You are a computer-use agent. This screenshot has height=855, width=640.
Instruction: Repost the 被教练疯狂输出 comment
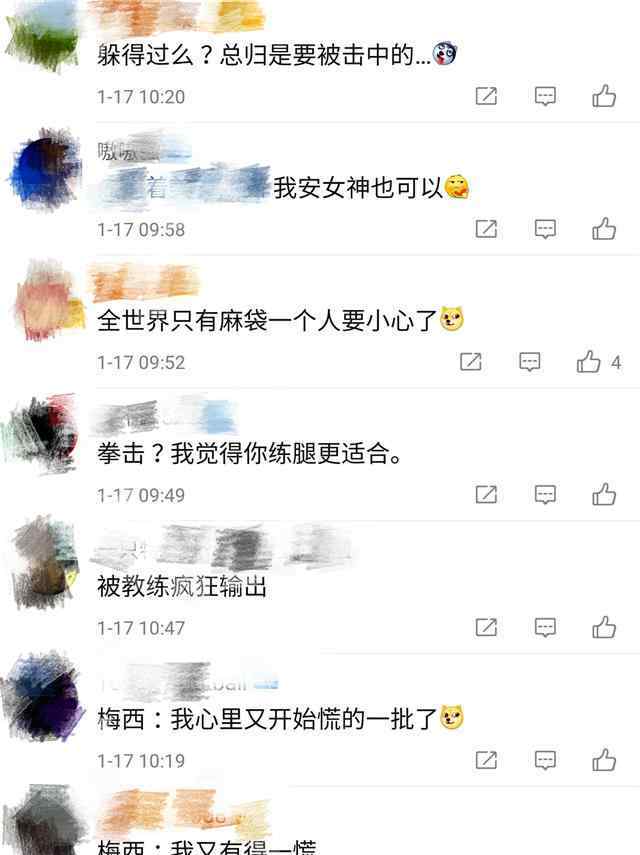tap(486, 627)
